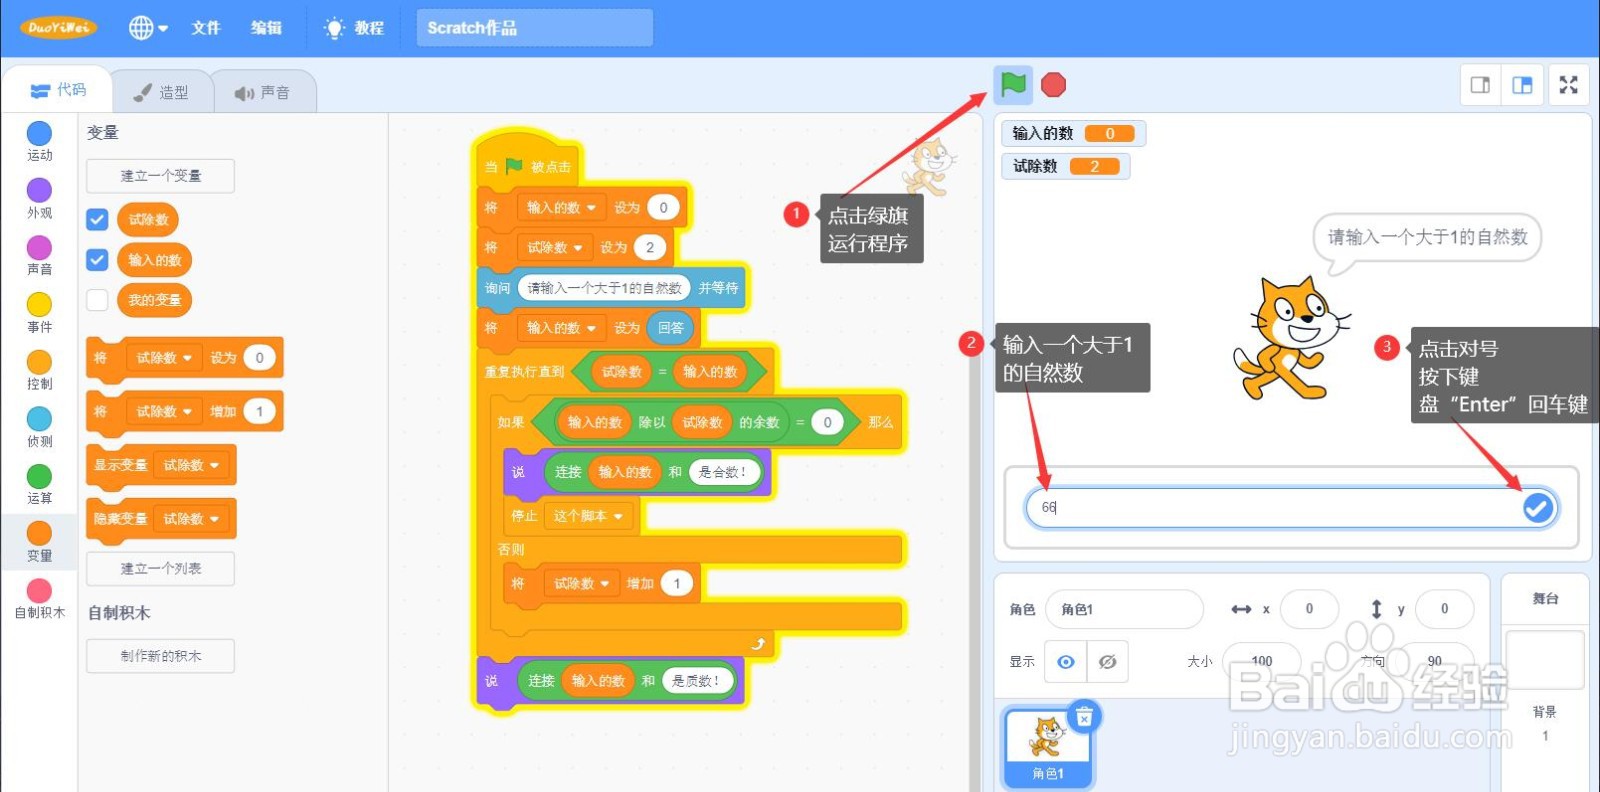Screen dimensions: 1600x792
Task: Open dropdown in script 试除数 增加 1 block
Action: [582, 583]
